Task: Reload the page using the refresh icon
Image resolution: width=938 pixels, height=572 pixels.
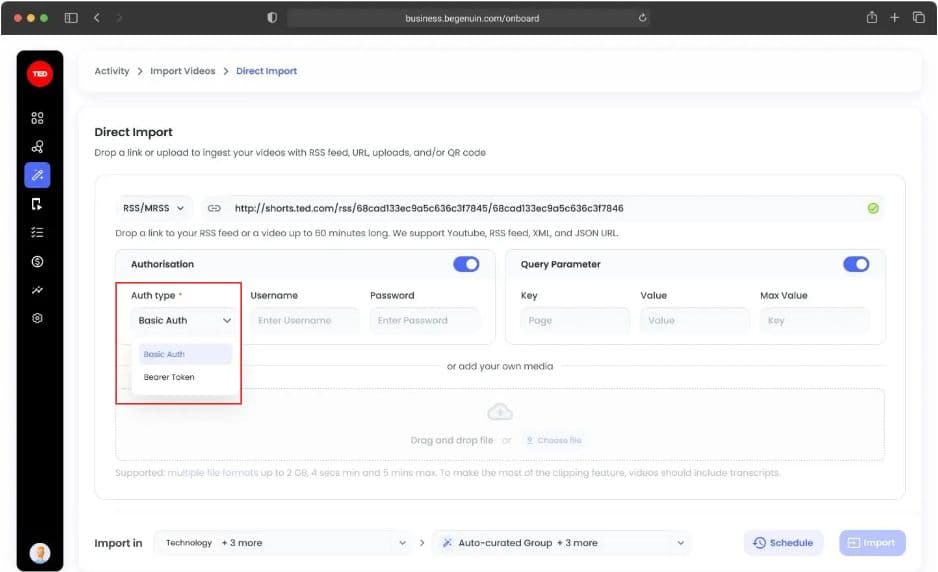Action: click(642, 18)
